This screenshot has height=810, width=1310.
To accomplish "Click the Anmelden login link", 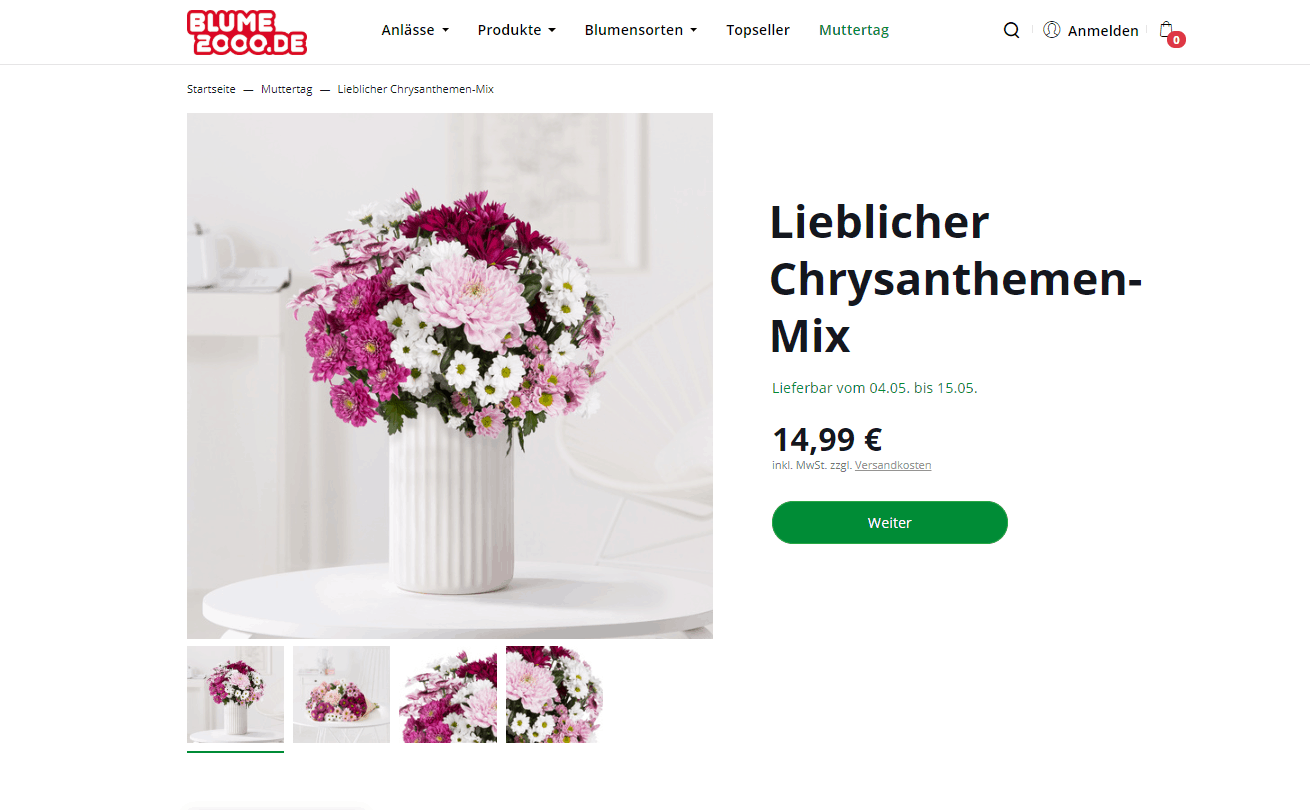I will [1103, 31].
